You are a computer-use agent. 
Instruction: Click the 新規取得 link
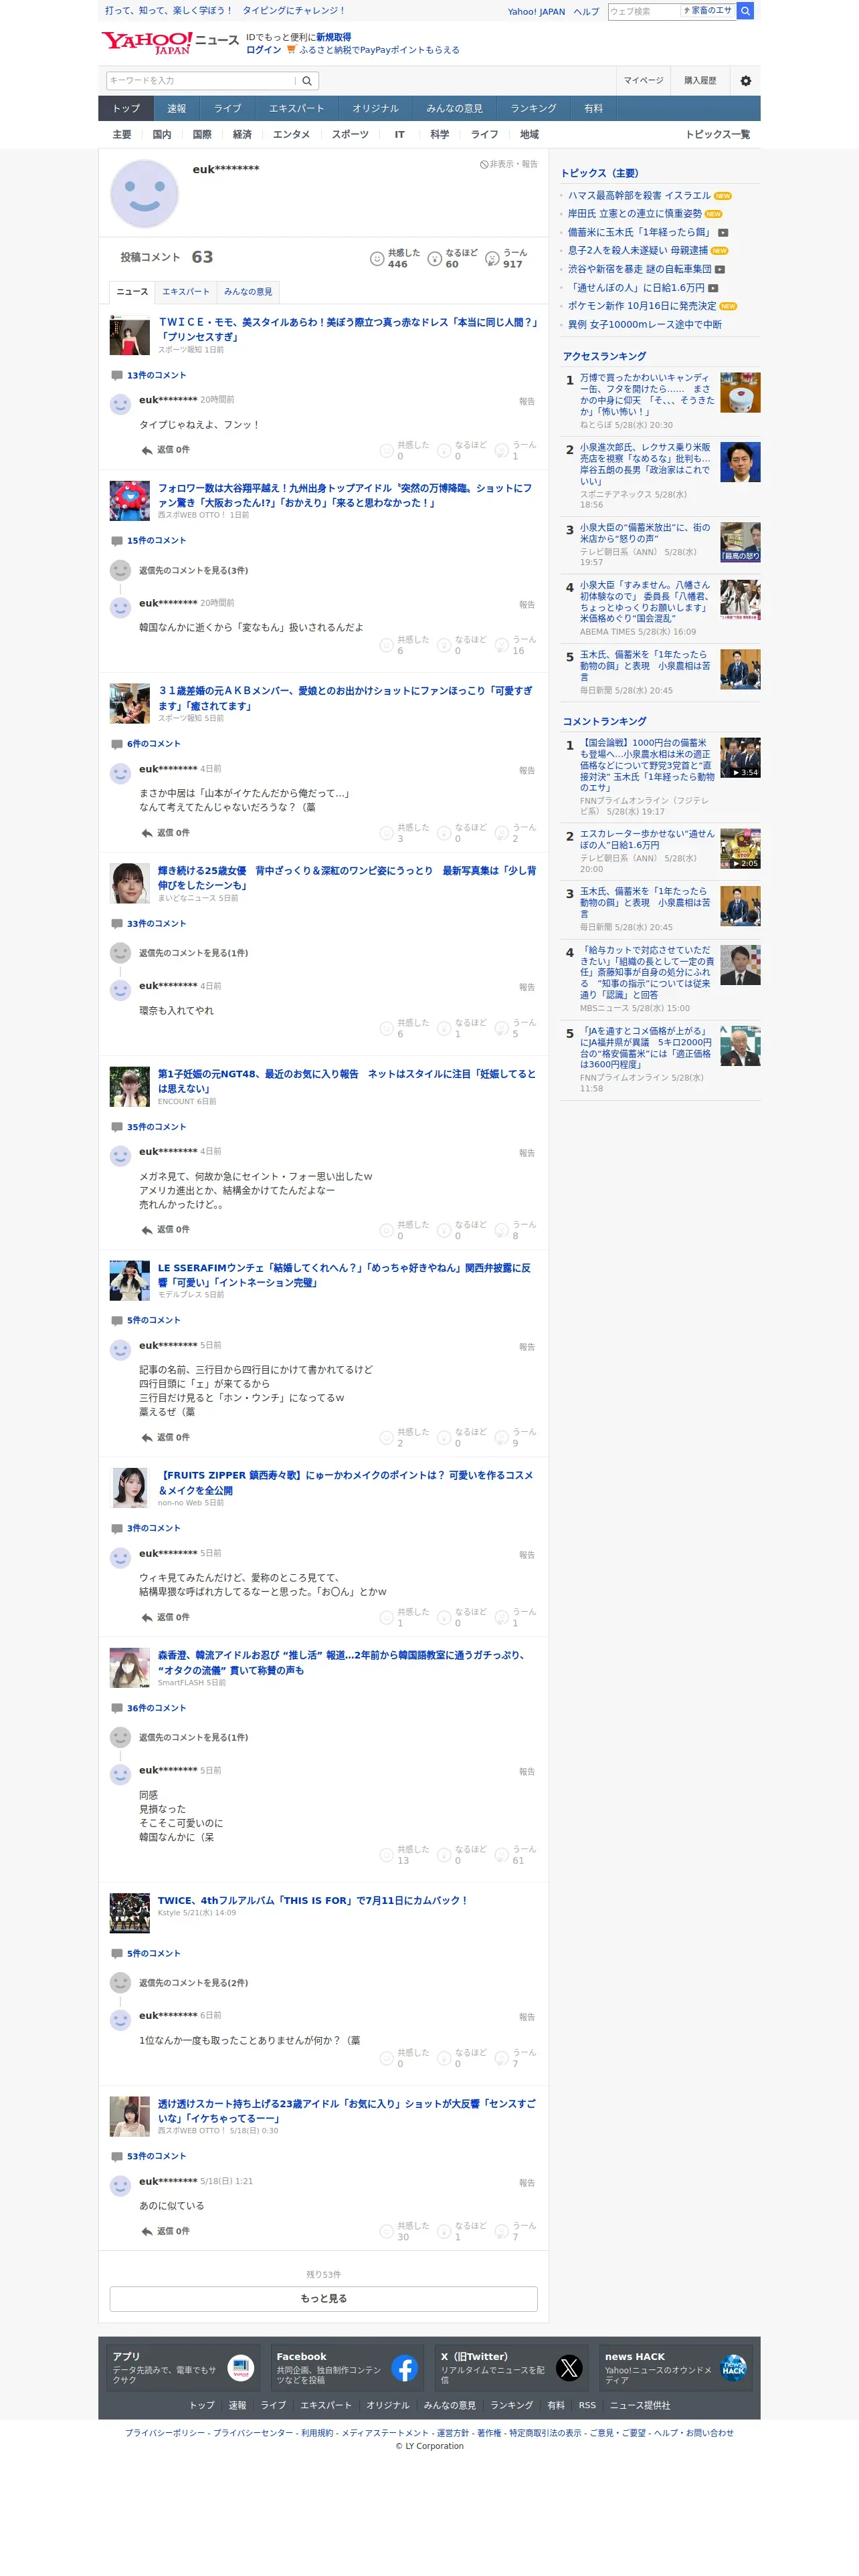333,37
